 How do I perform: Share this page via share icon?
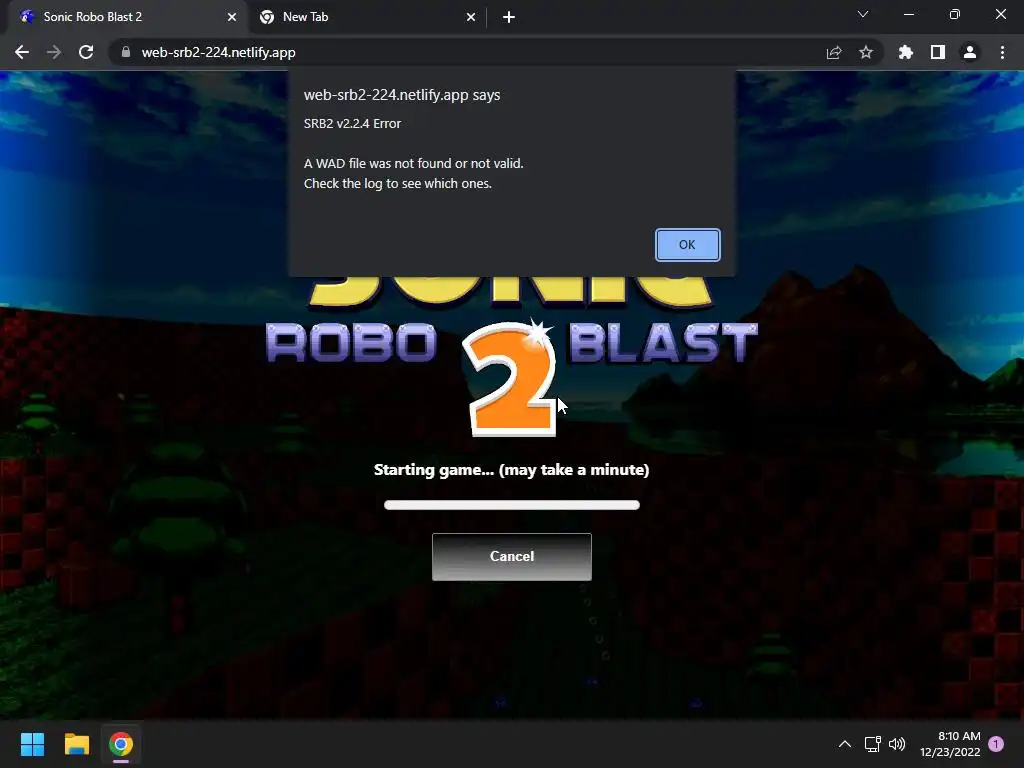(x=833, y=52)
